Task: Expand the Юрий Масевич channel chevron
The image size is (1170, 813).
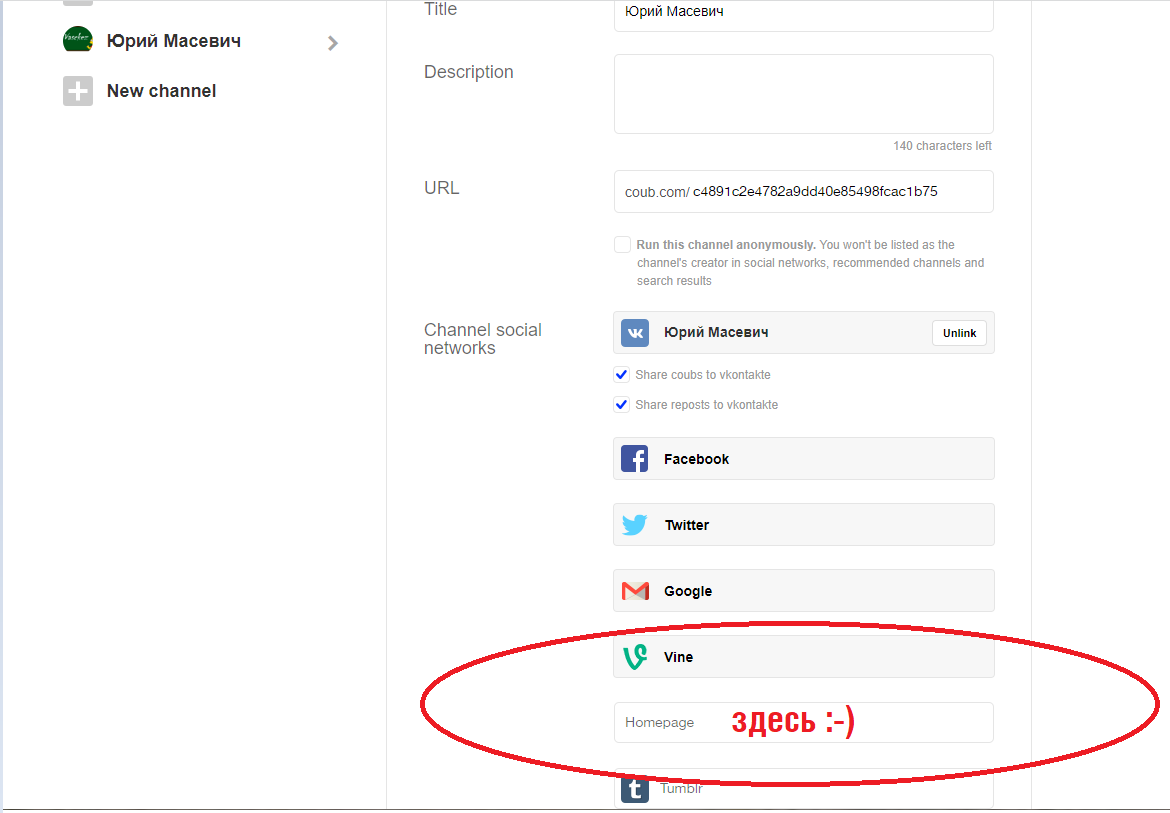Action: [333, 43]
